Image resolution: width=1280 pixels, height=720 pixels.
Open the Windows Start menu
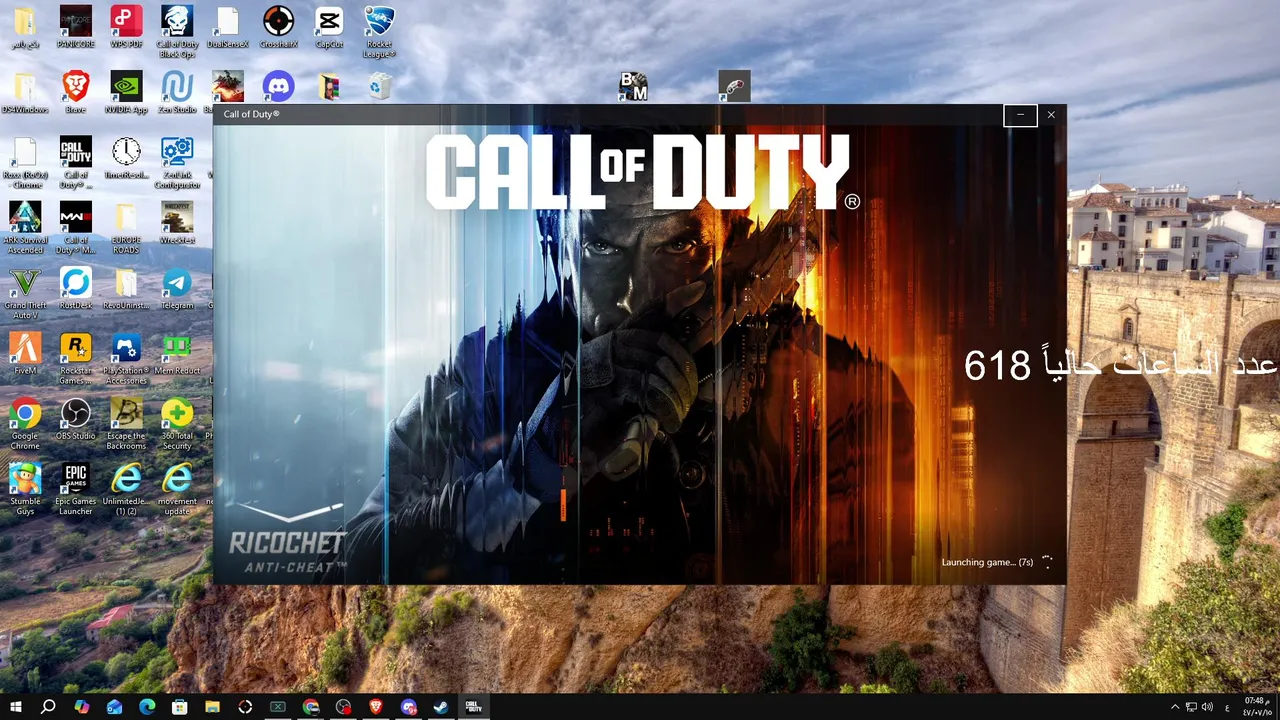coord(16,706)
